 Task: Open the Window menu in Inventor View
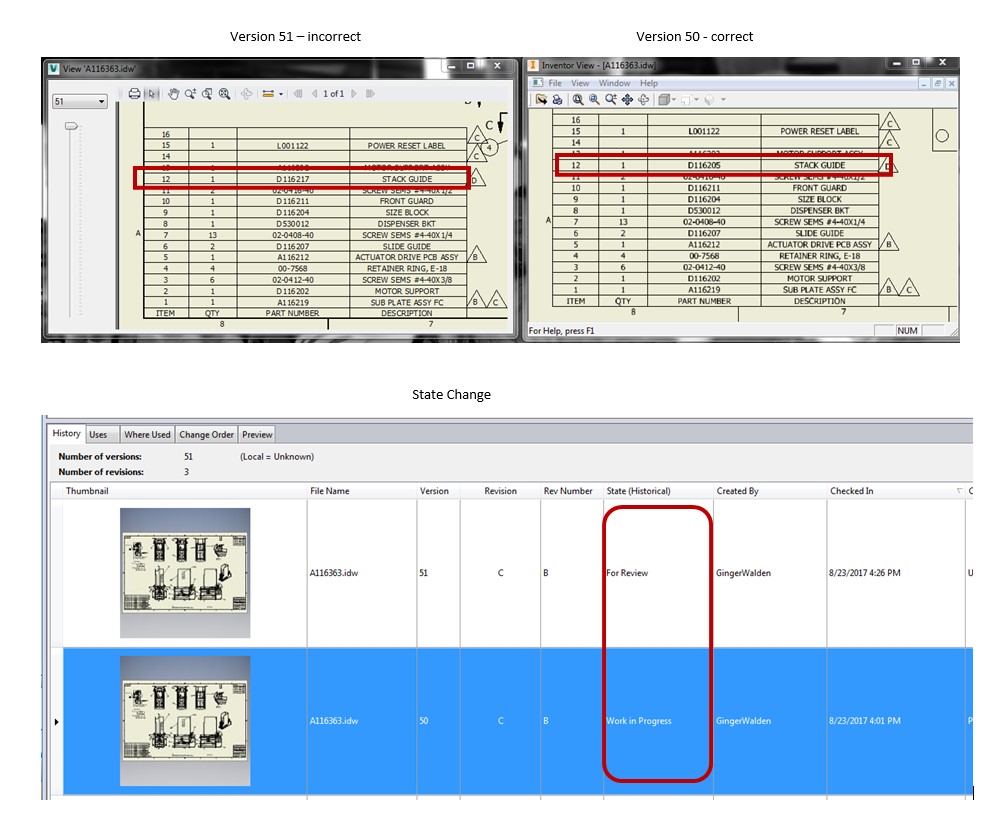coord(614,83)
